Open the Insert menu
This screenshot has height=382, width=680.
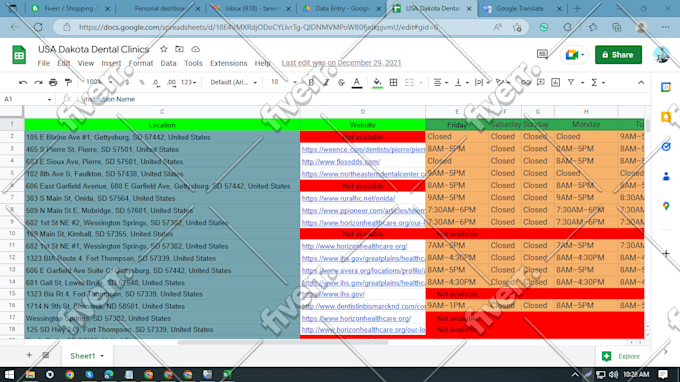coord(111,63)
